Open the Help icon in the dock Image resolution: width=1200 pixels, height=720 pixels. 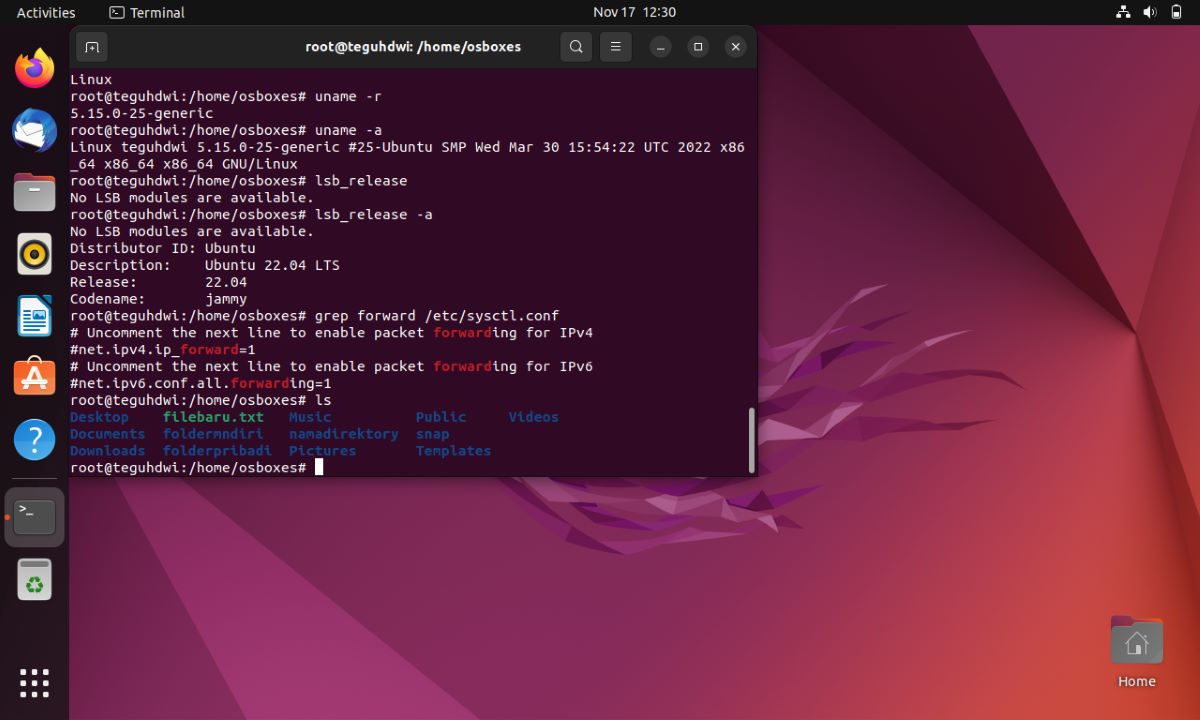pos(34,440)
